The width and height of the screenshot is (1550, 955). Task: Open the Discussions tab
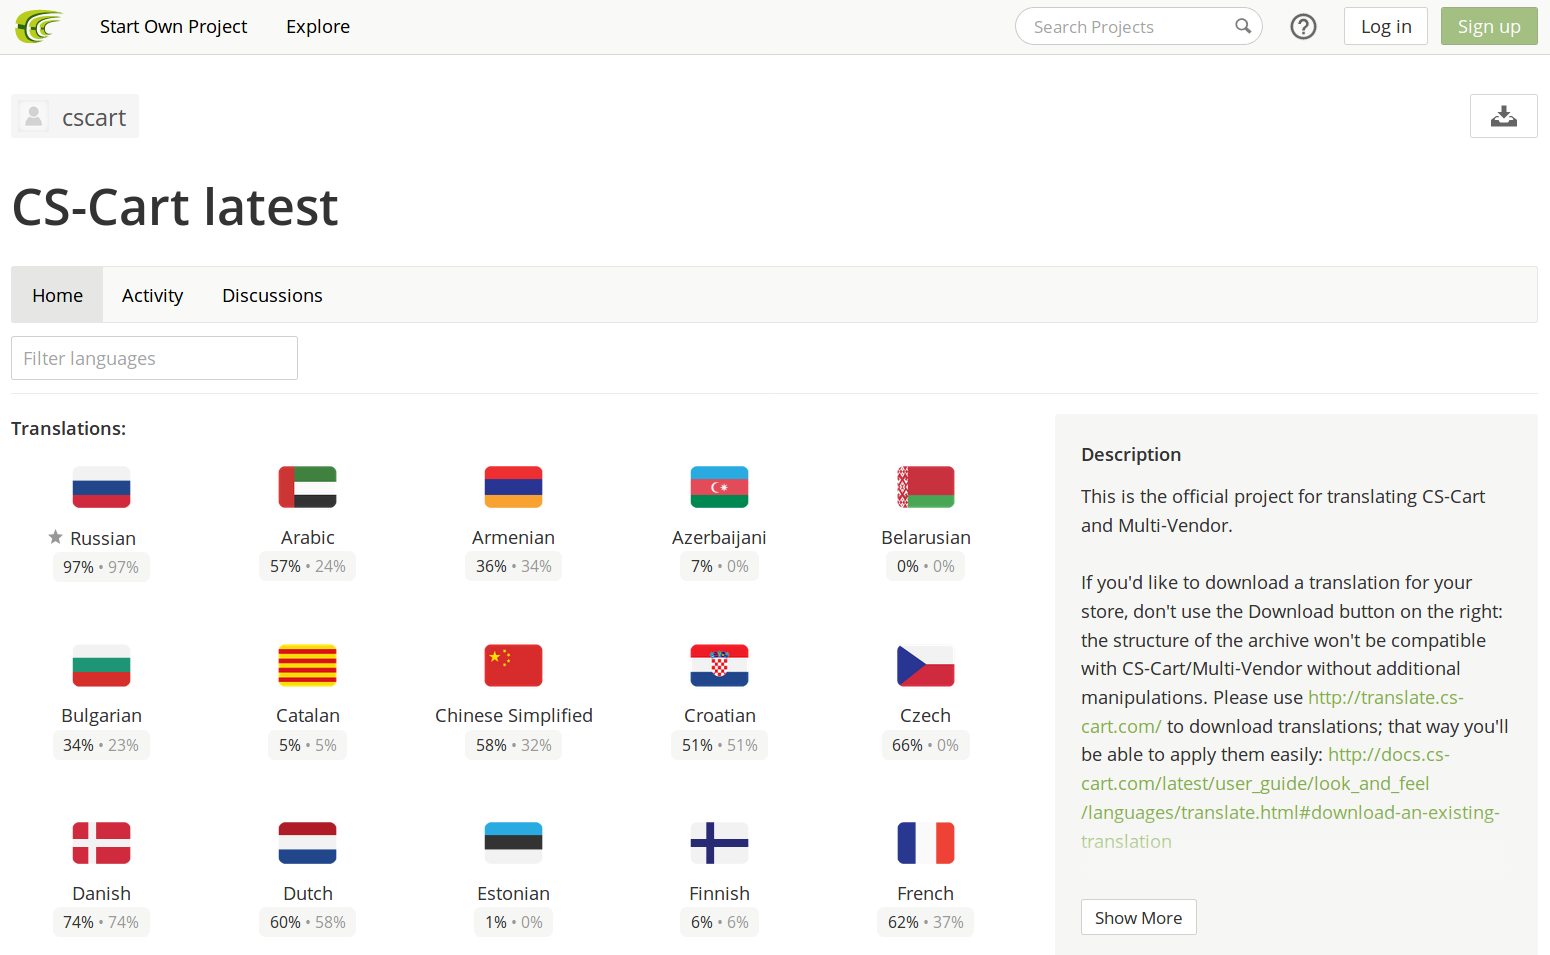272,295
